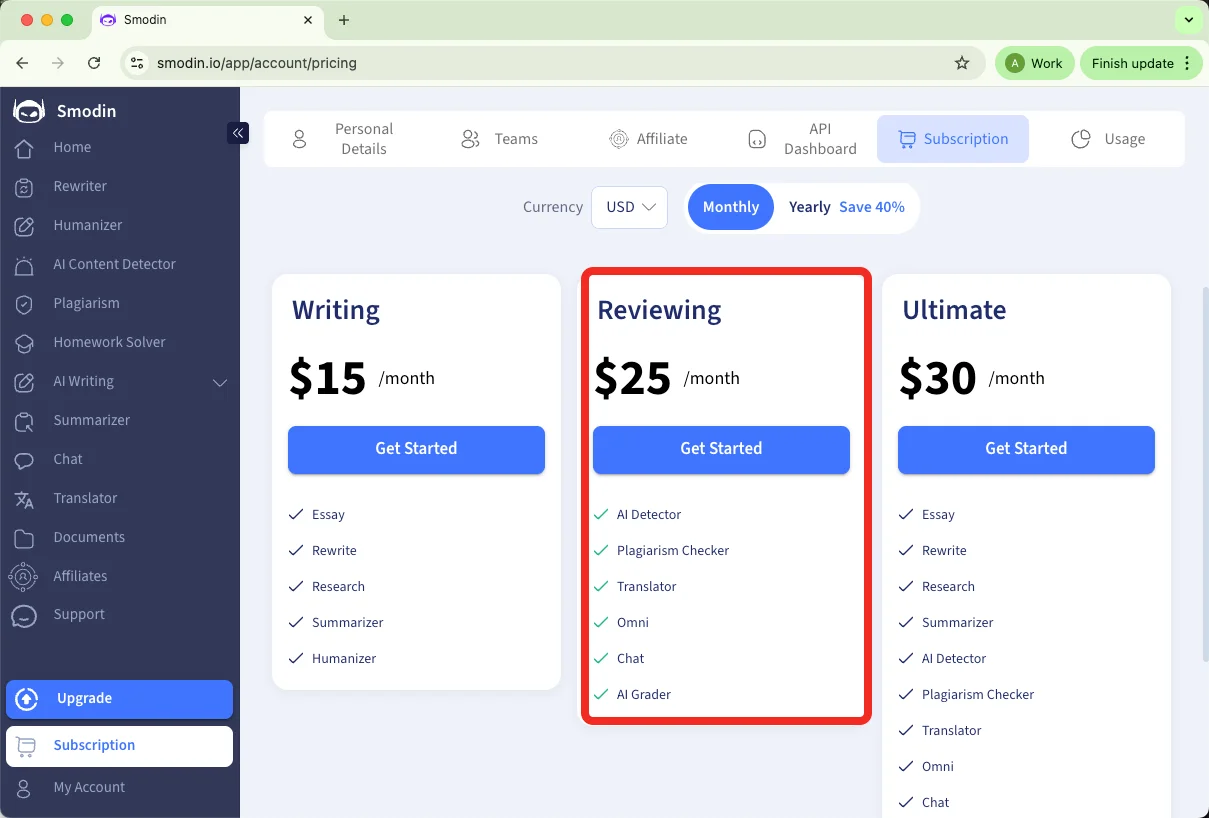Image resolution: width=1209 pixels, height=818 pixels.
Task: Click the $15 price text
Action: click(x=328, y=378)
